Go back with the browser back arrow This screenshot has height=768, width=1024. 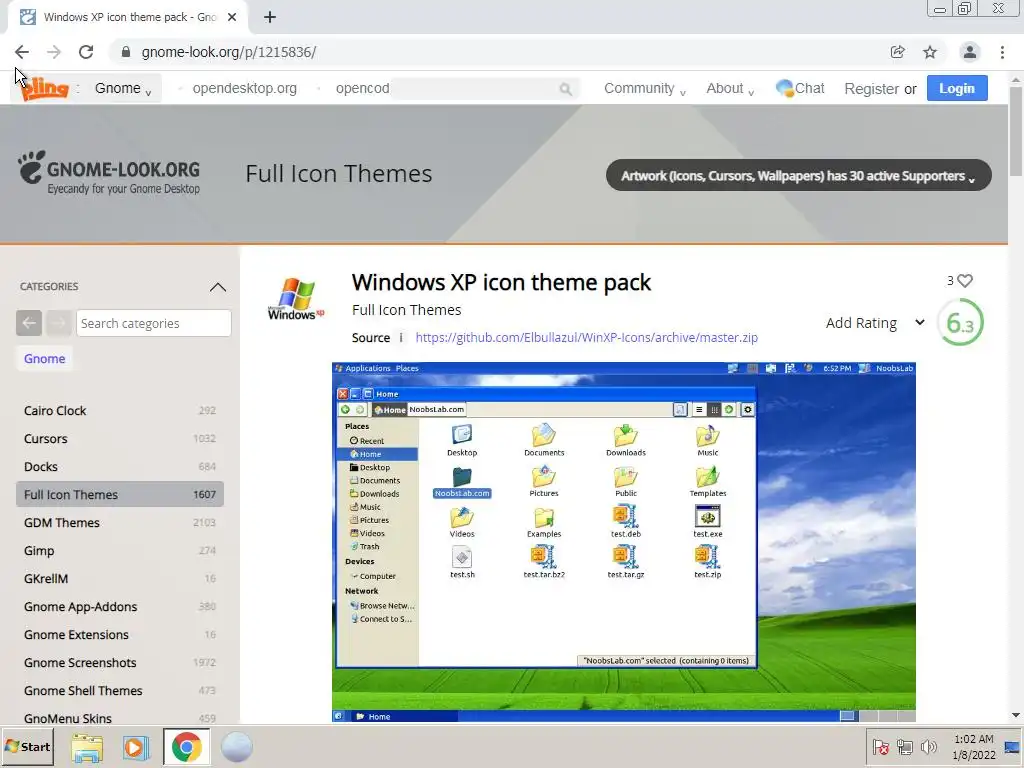22,52
